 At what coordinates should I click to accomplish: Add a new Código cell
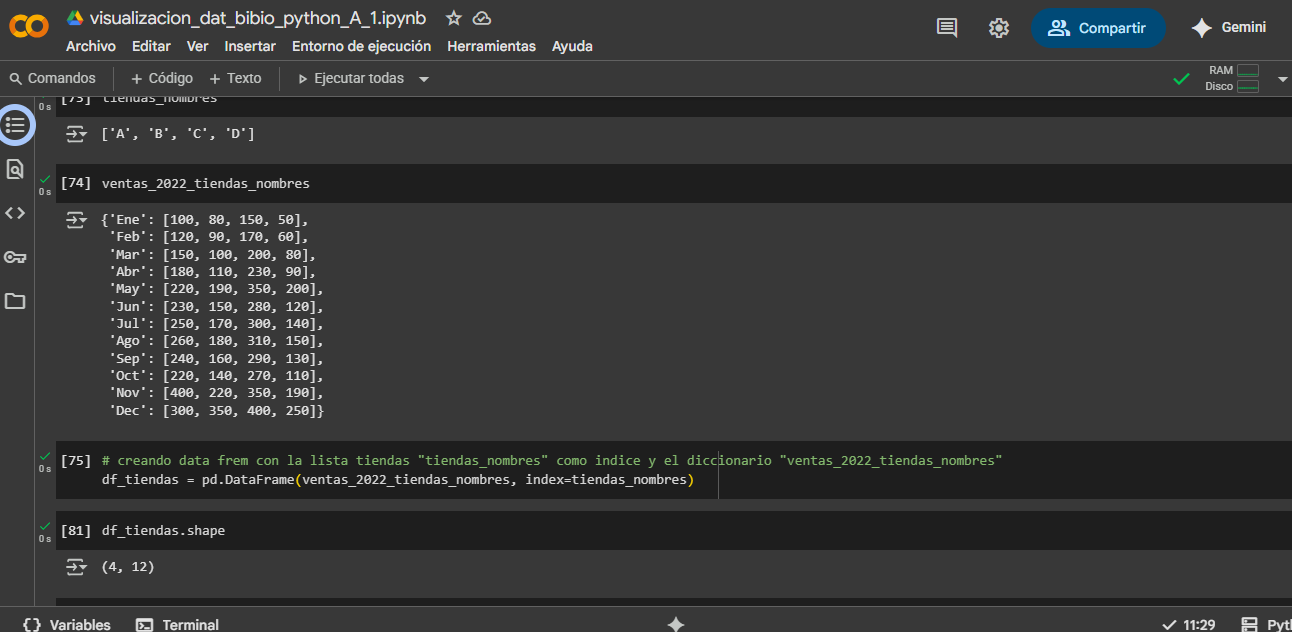point(162,78)
